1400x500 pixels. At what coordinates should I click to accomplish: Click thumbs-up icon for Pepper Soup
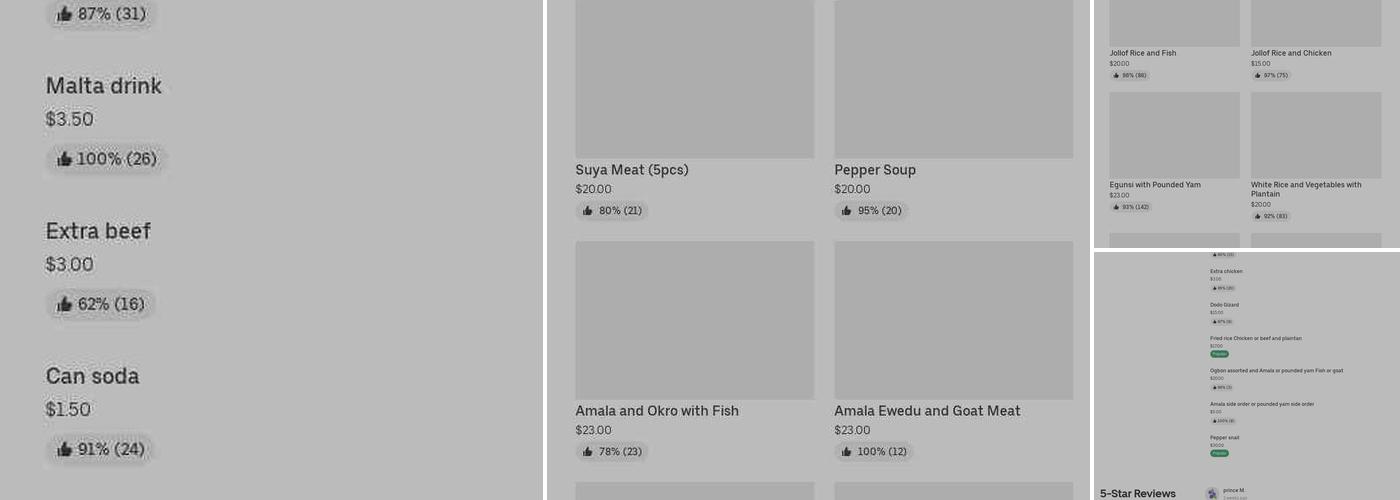(x=847, y=211)
